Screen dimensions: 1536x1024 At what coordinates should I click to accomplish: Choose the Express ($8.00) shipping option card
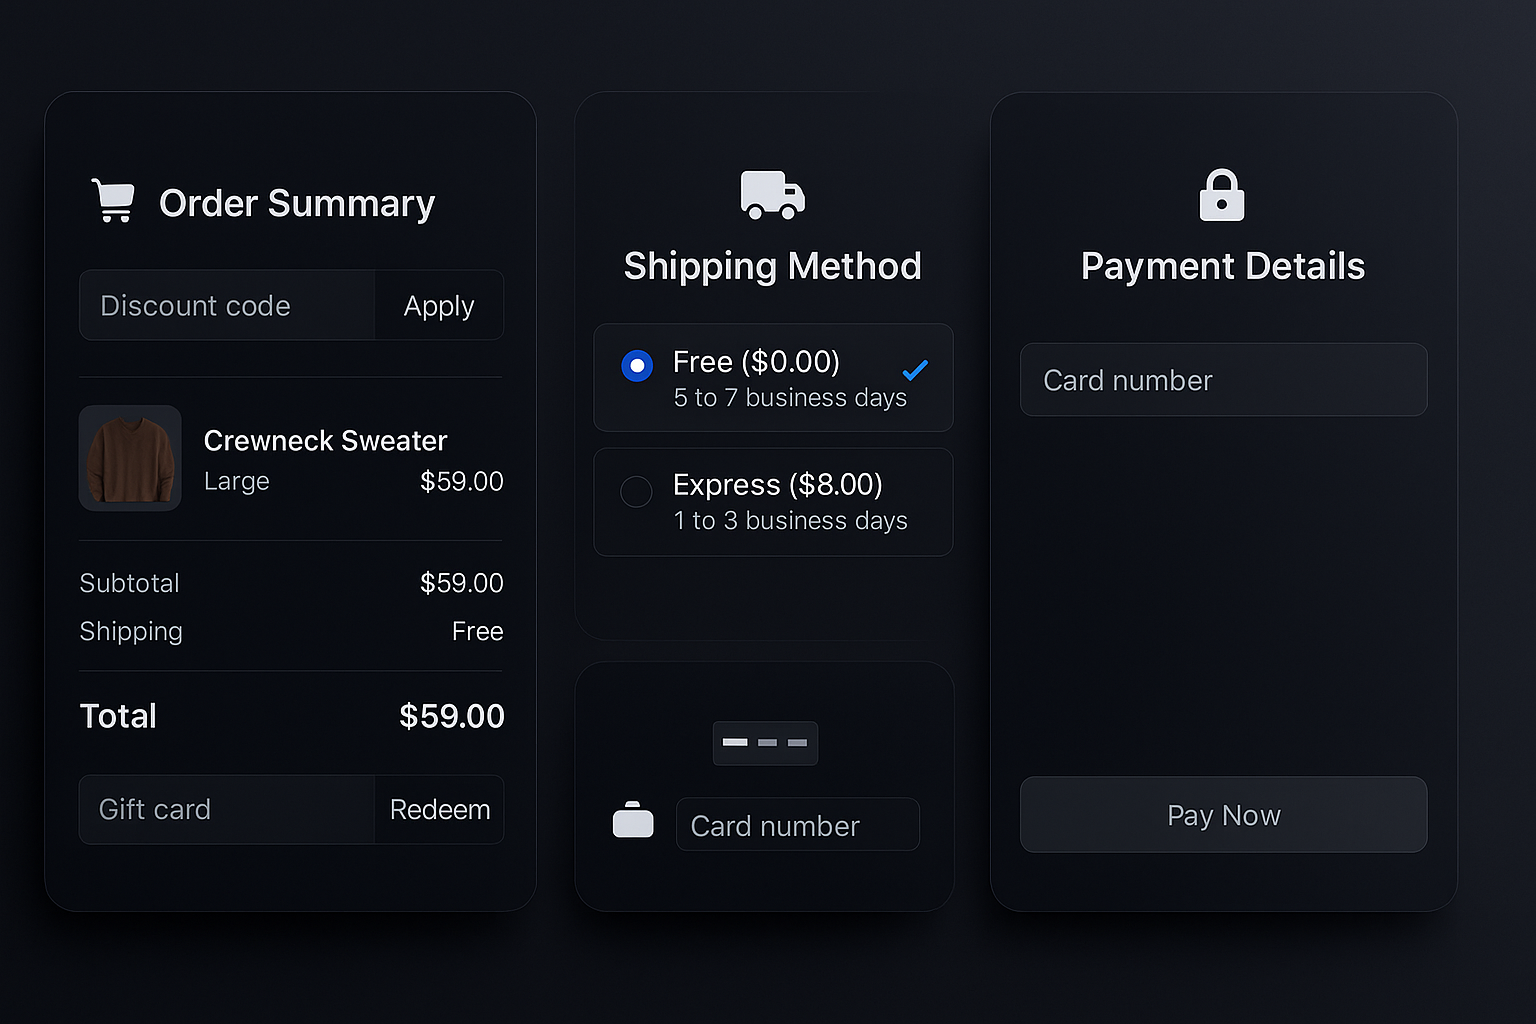pyautogui.click(x=790, y=502)
